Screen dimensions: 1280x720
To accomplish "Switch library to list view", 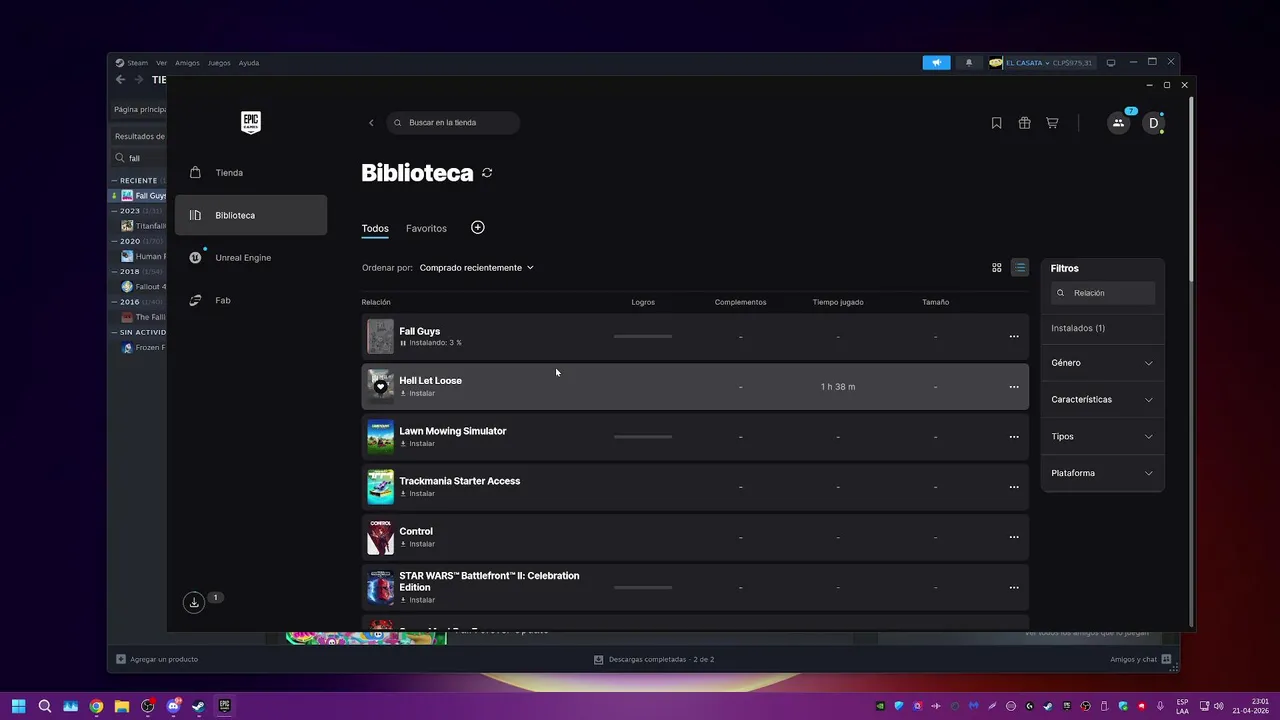I will tap(1019, 267).
